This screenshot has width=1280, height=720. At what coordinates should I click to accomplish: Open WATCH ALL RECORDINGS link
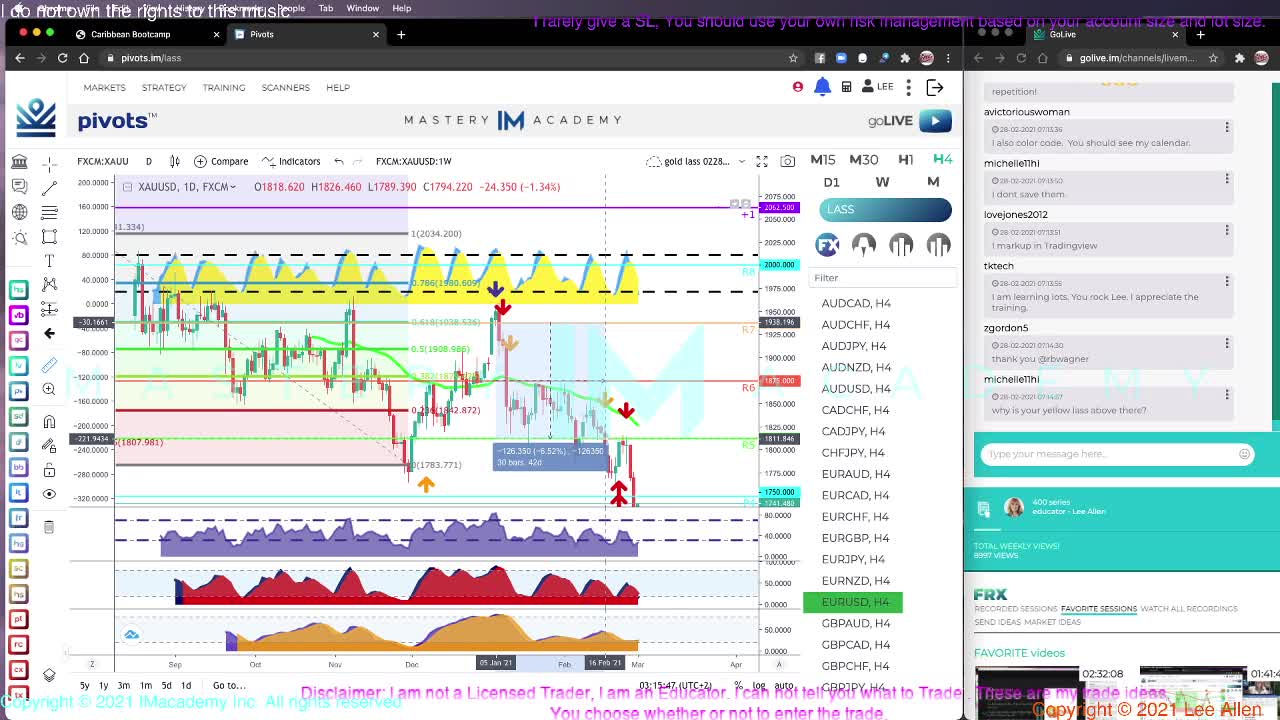[x=1189, y=608]
